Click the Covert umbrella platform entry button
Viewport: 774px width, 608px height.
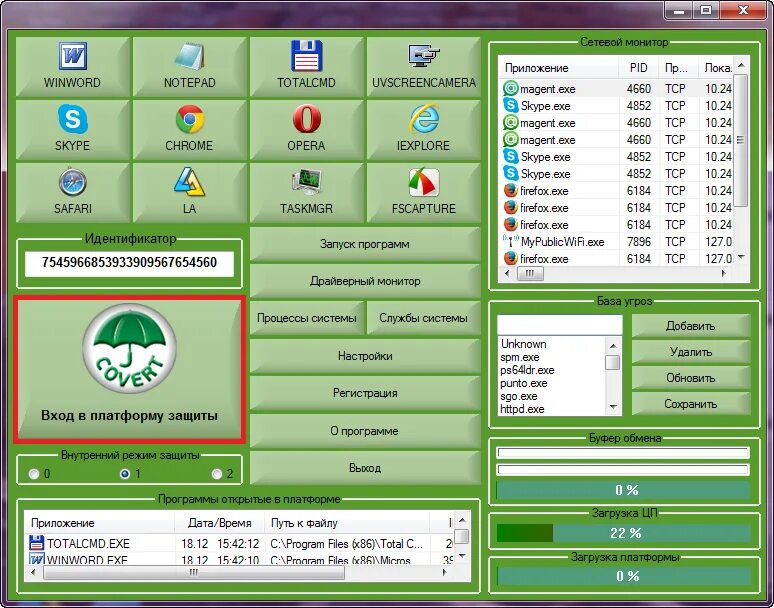coord(129,369)
